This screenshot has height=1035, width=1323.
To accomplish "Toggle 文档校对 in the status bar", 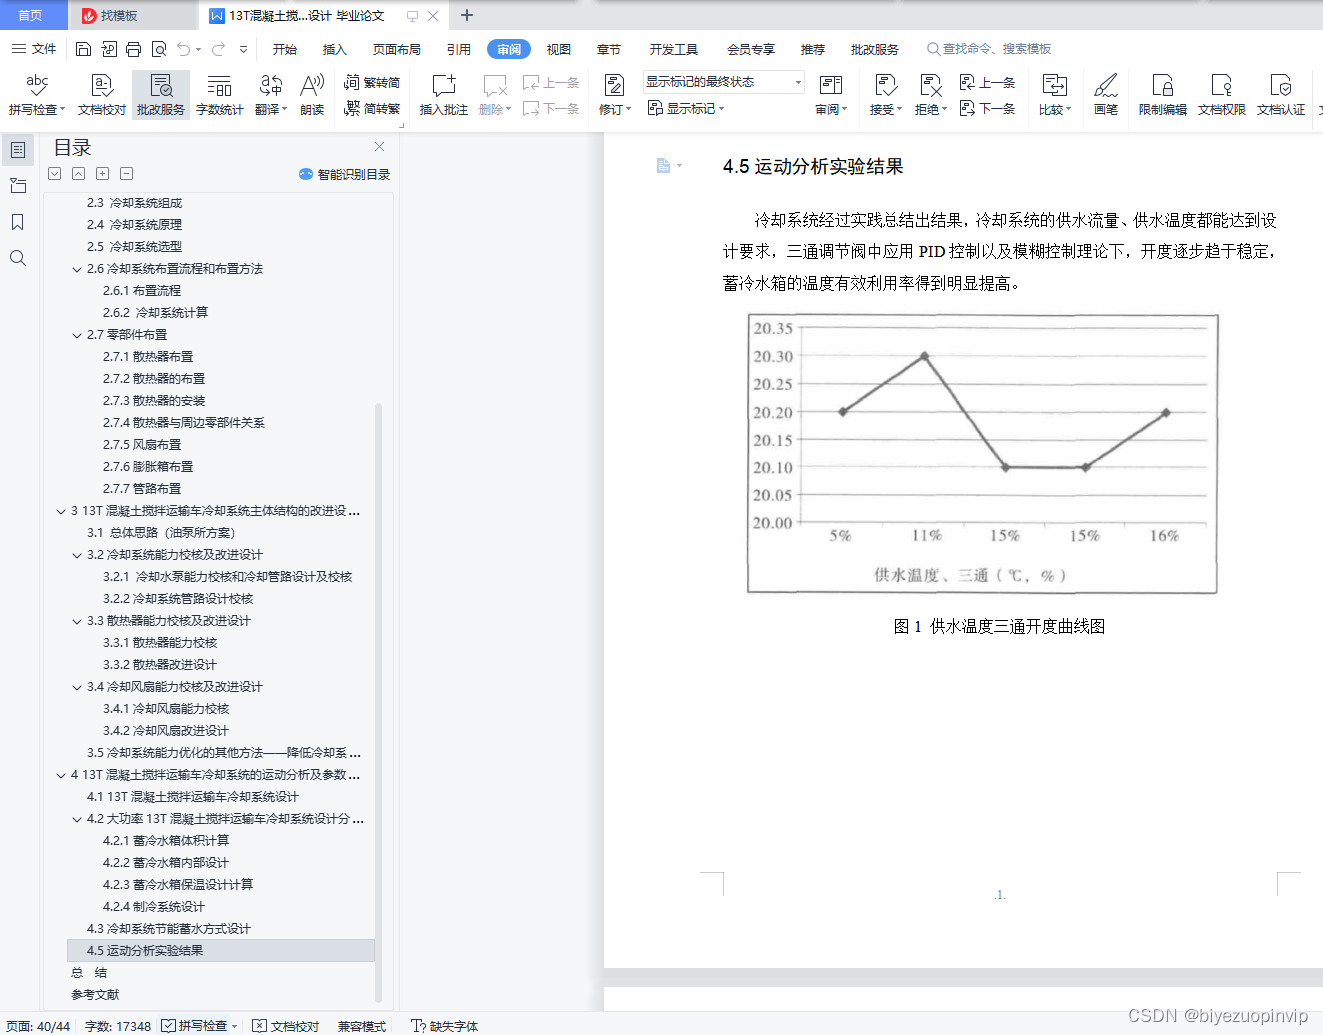I will click(x=286, y=1026).
